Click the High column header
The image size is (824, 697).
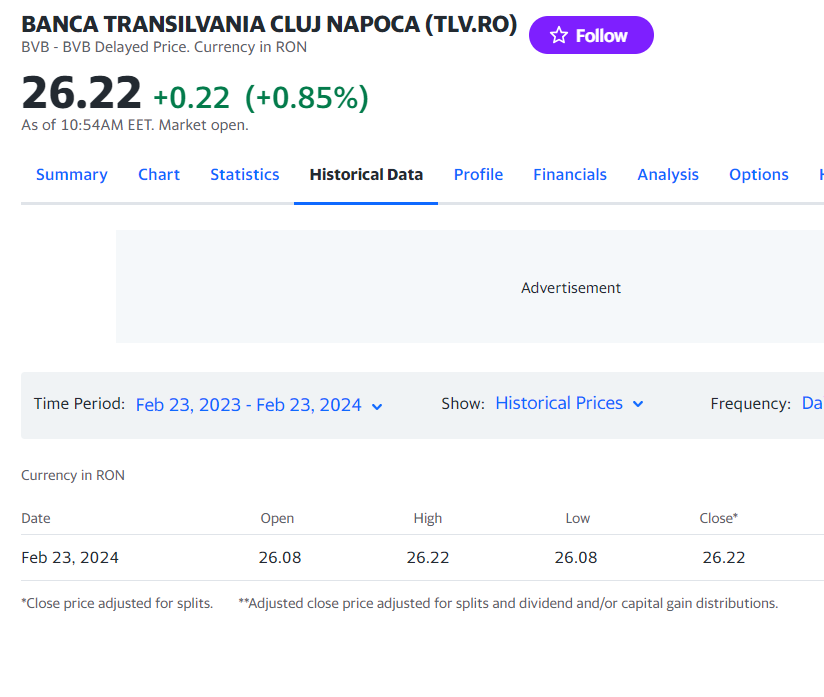click(427, 518)
